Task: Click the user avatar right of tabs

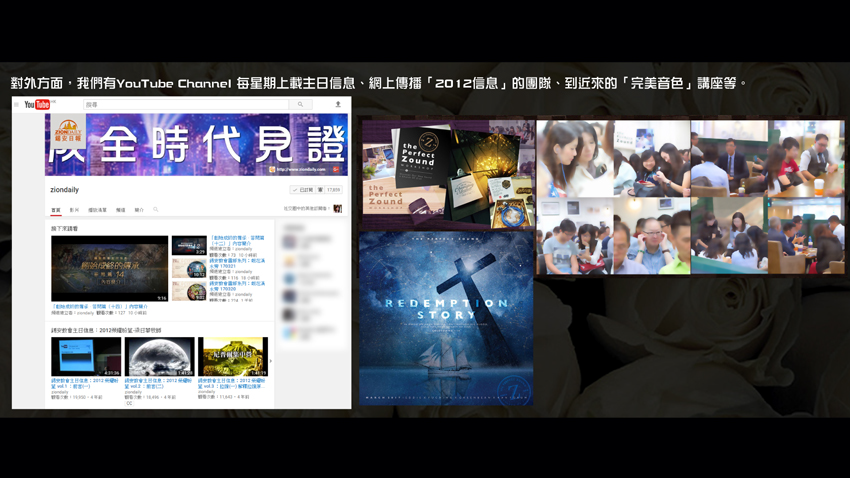Action: click(338, 209)
